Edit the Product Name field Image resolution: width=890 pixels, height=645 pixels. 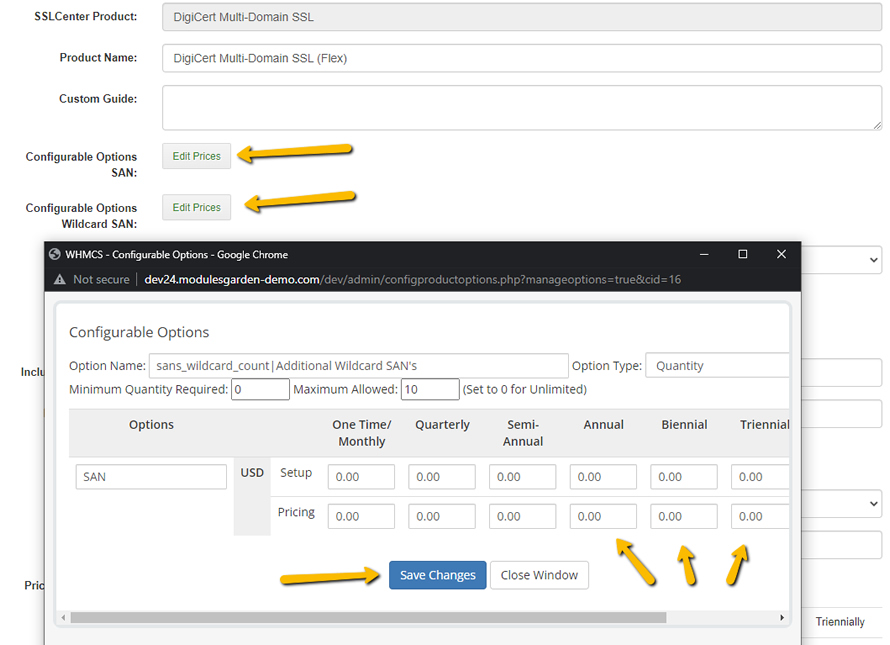(x=522, y=58)
